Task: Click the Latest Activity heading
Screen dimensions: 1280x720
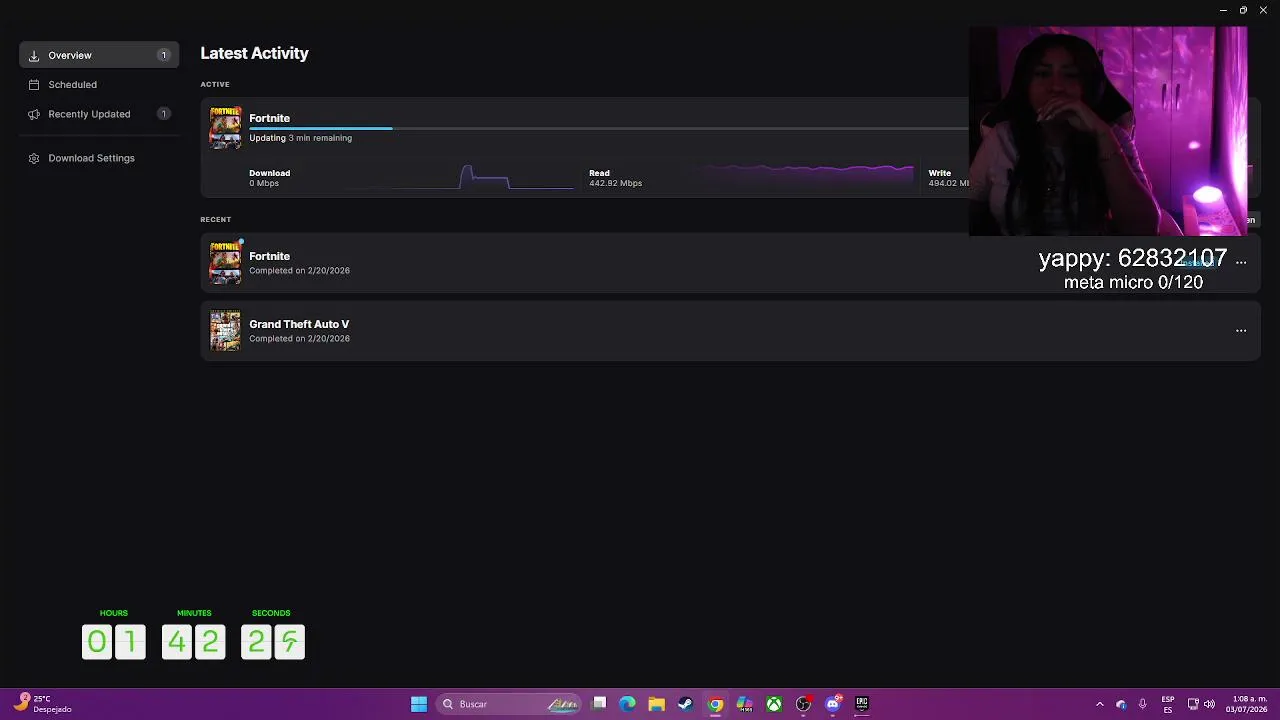Action: coord(254,53)
